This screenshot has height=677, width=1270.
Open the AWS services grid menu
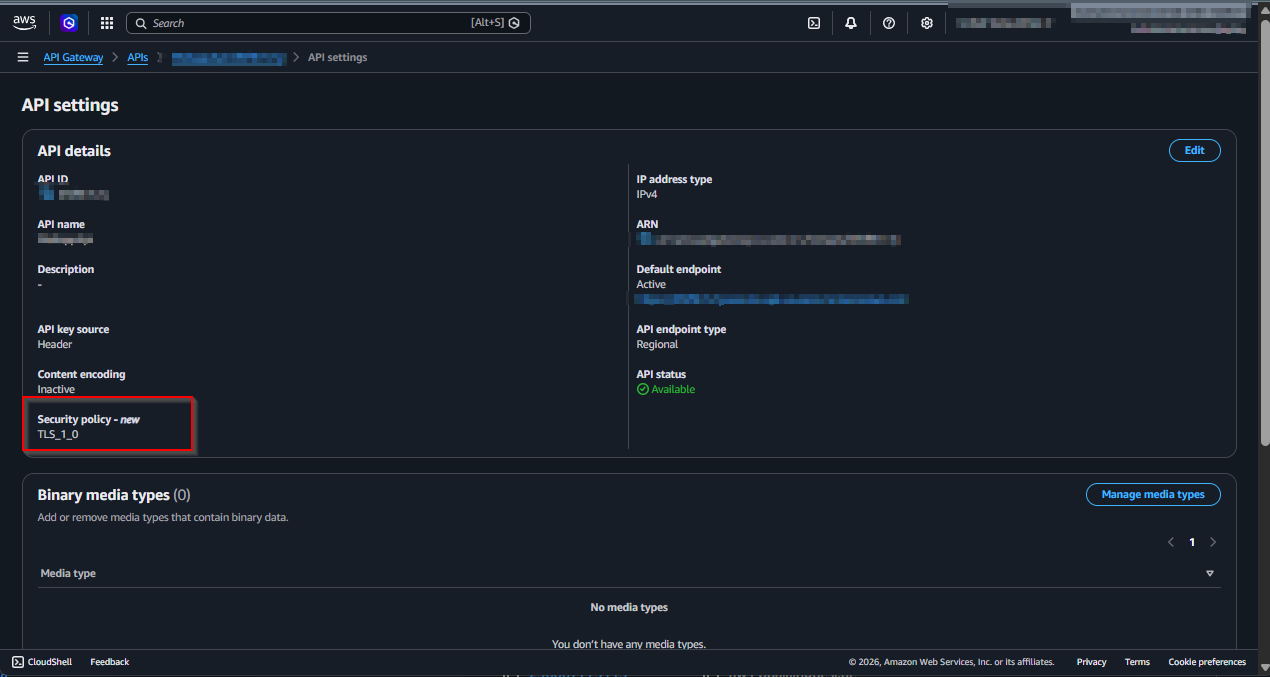[x=107, y=23]
